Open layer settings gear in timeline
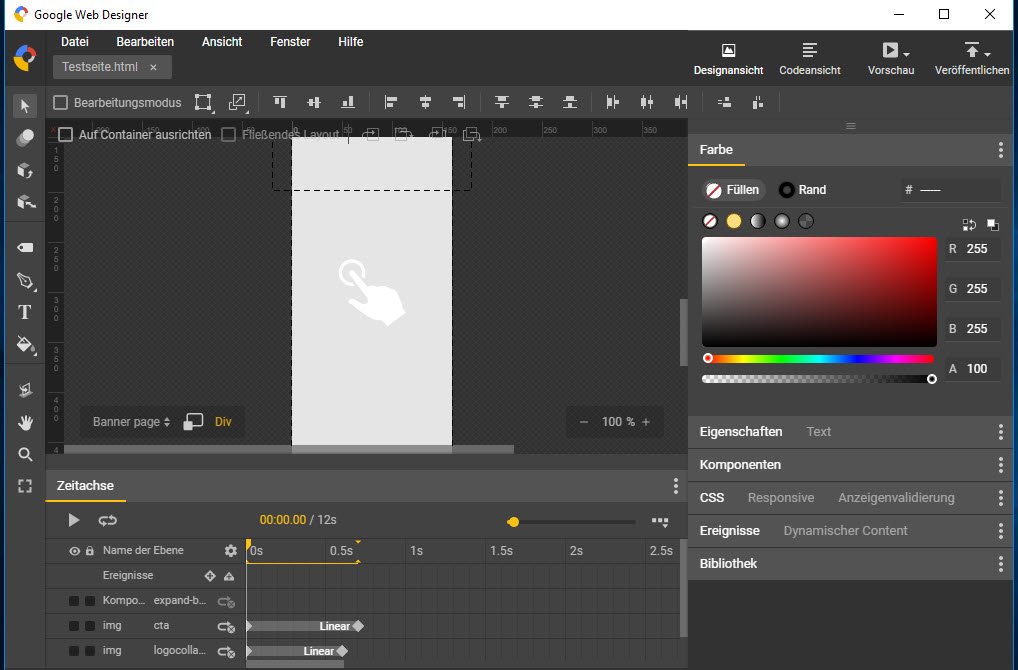The height and width of the screenshot is (670, 1018). pyautogui.click(x=231, y=551)
